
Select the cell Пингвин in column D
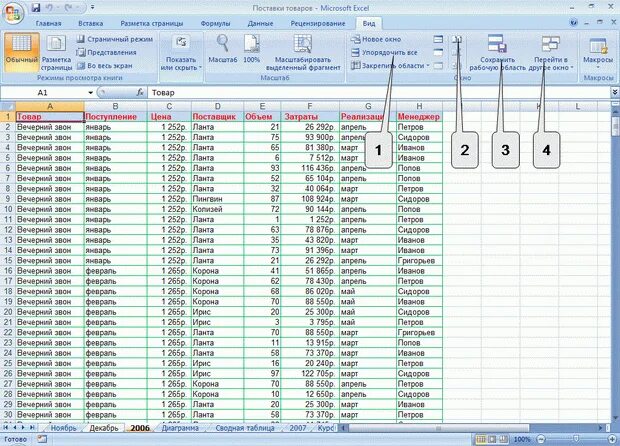click(x=217, y=199)
